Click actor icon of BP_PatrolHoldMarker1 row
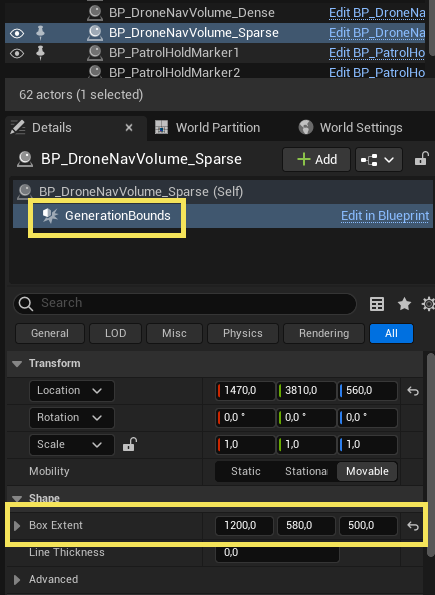The height and width of the screenshot is (595, 435). coord(95,53)
